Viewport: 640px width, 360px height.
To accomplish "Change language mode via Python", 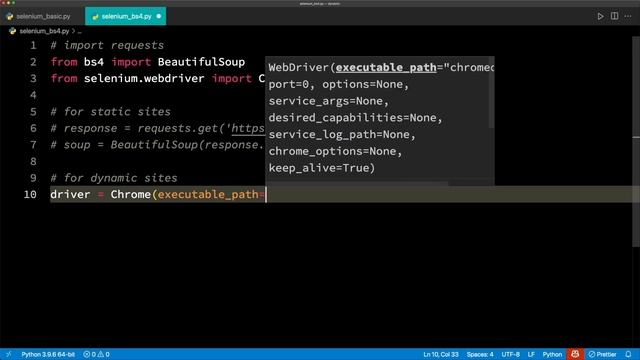I will 552,354.
